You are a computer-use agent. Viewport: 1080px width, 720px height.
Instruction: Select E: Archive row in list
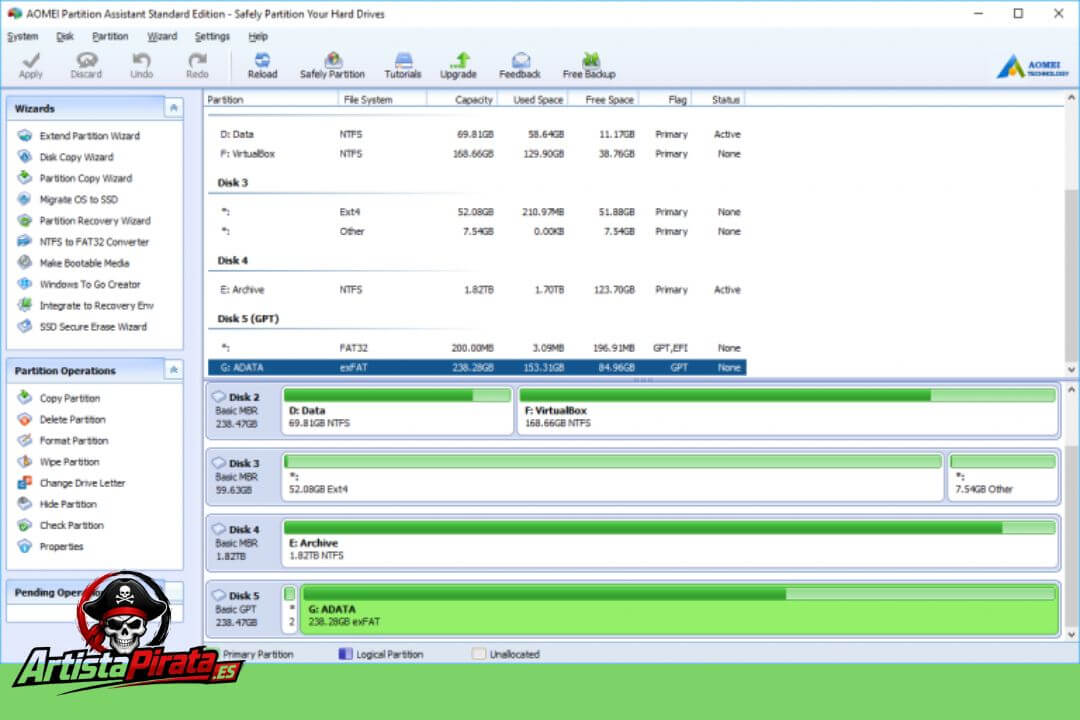tap(477, 290)
